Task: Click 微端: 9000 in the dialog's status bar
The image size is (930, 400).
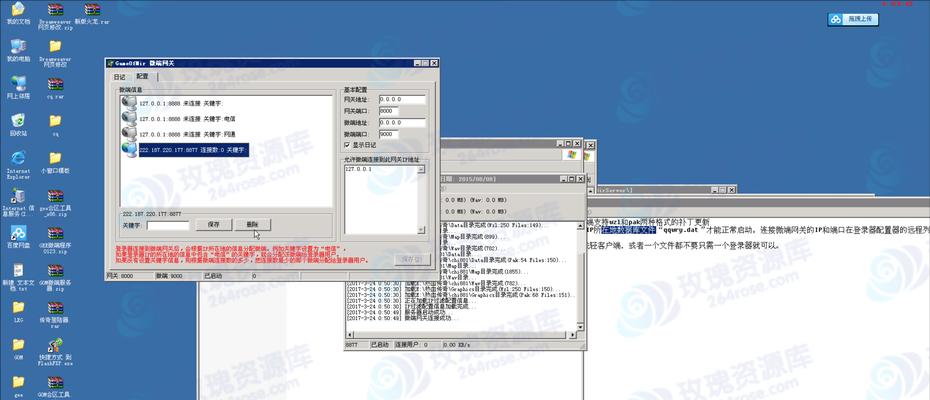Action: tap(170, 276)
